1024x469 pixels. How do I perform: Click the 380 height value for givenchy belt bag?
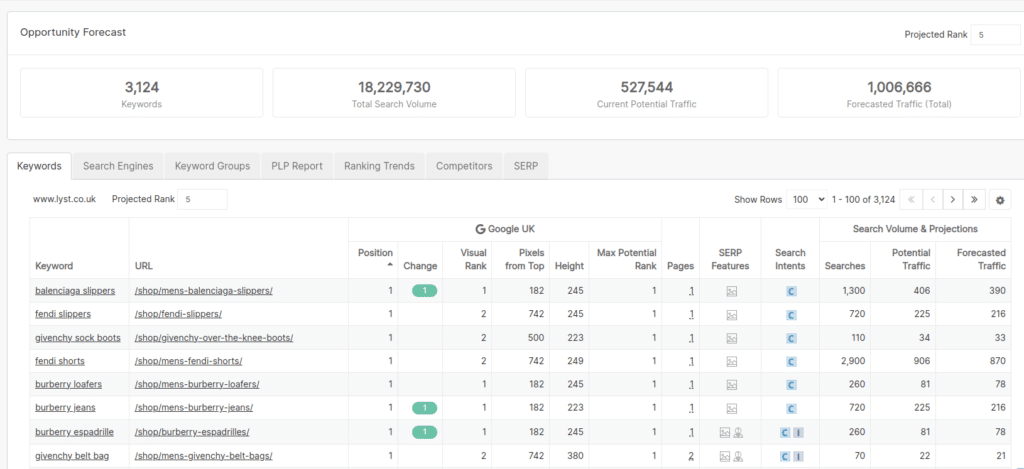[x=576, y=455]
